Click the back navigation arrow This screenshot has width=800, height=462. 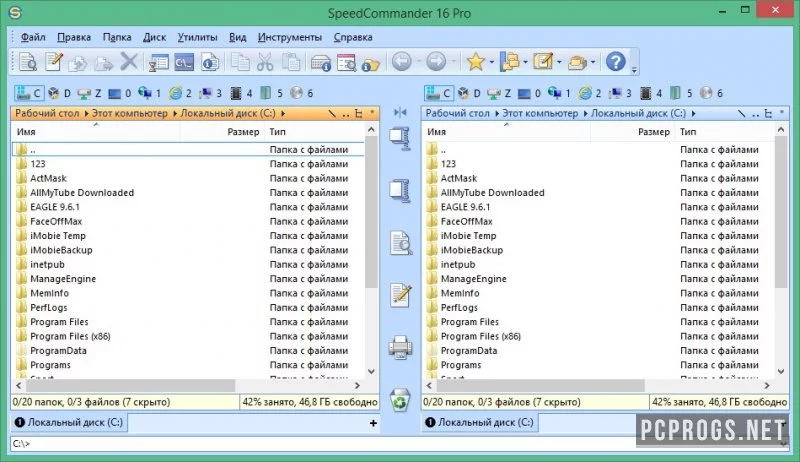coord(402,62)
